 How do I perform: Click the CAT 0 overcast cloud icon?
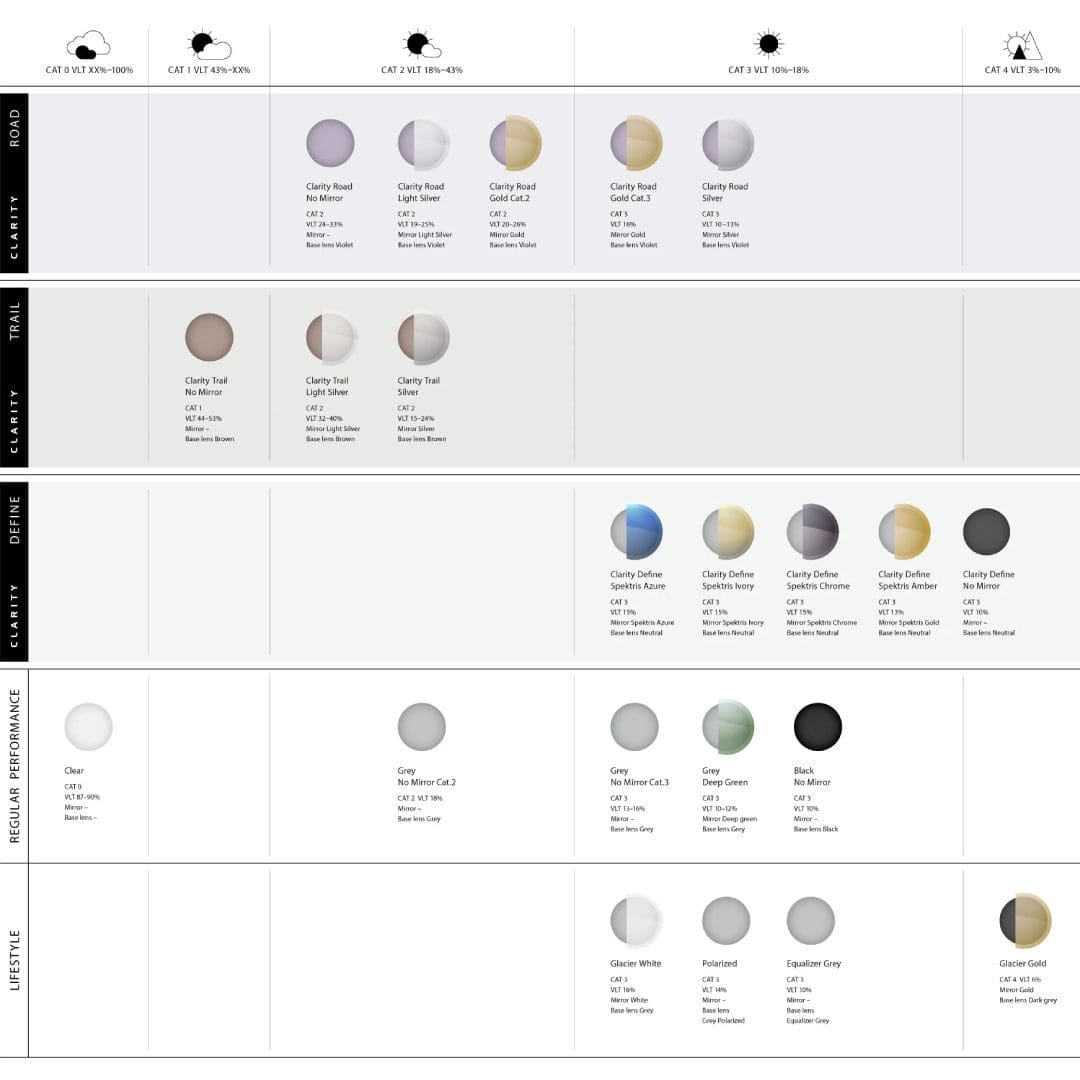(x=88, y=45)
